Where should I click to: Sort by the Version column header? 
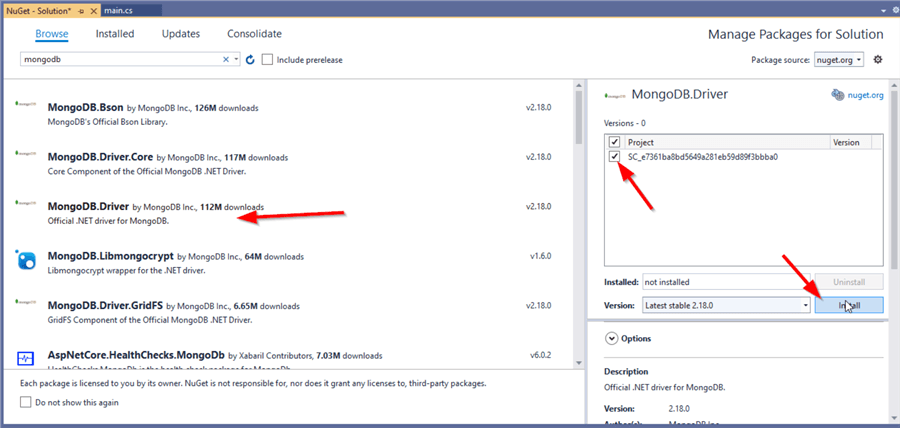pyautogui.click(x=851, y=142)
